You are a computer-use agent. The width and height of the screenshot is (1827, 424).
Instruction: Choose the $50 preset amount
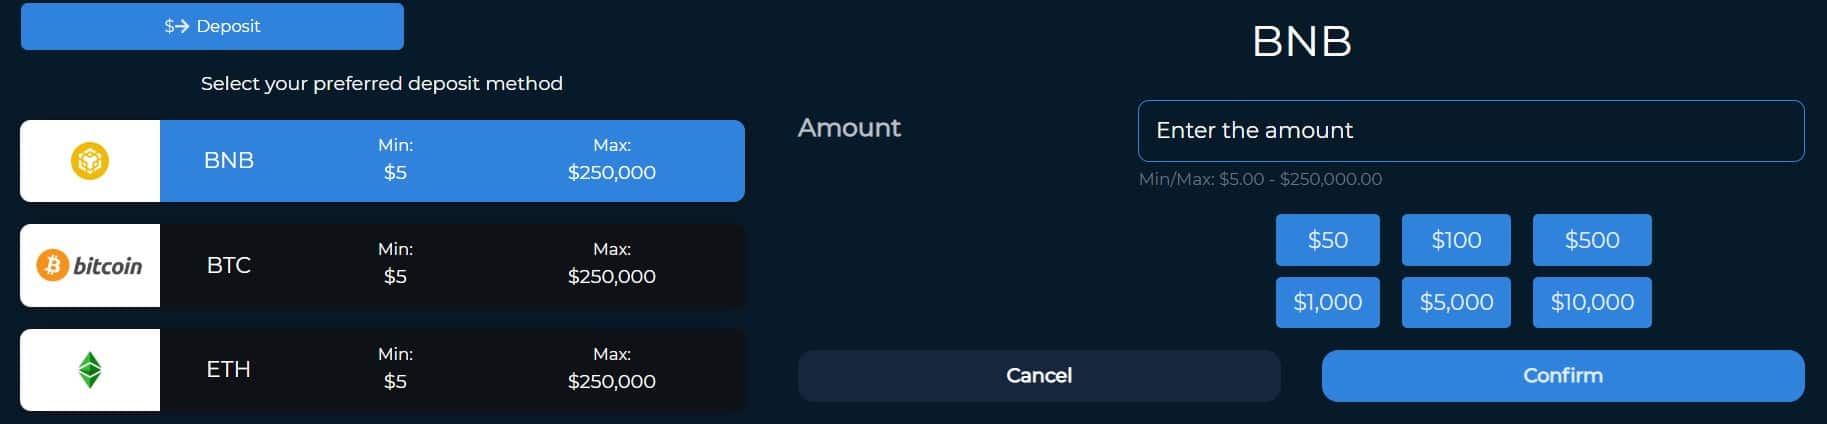(x=1327, y=240)
